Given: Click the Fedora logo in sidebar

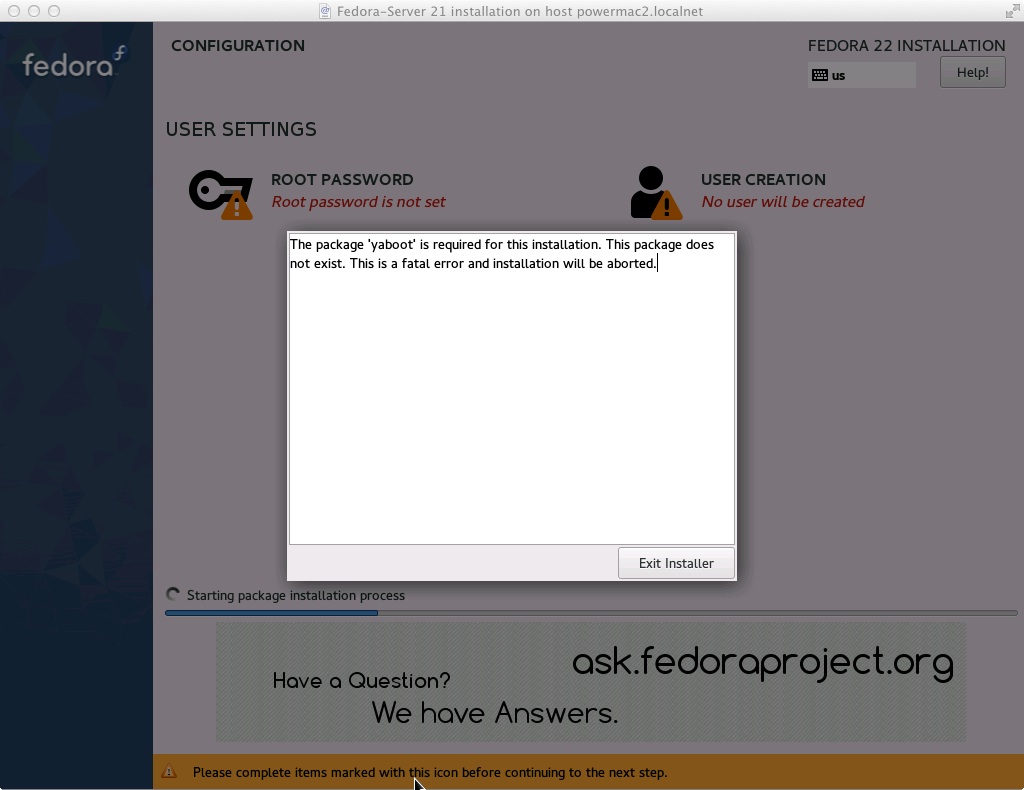Looking at the screenshot, I should (73, 63).
